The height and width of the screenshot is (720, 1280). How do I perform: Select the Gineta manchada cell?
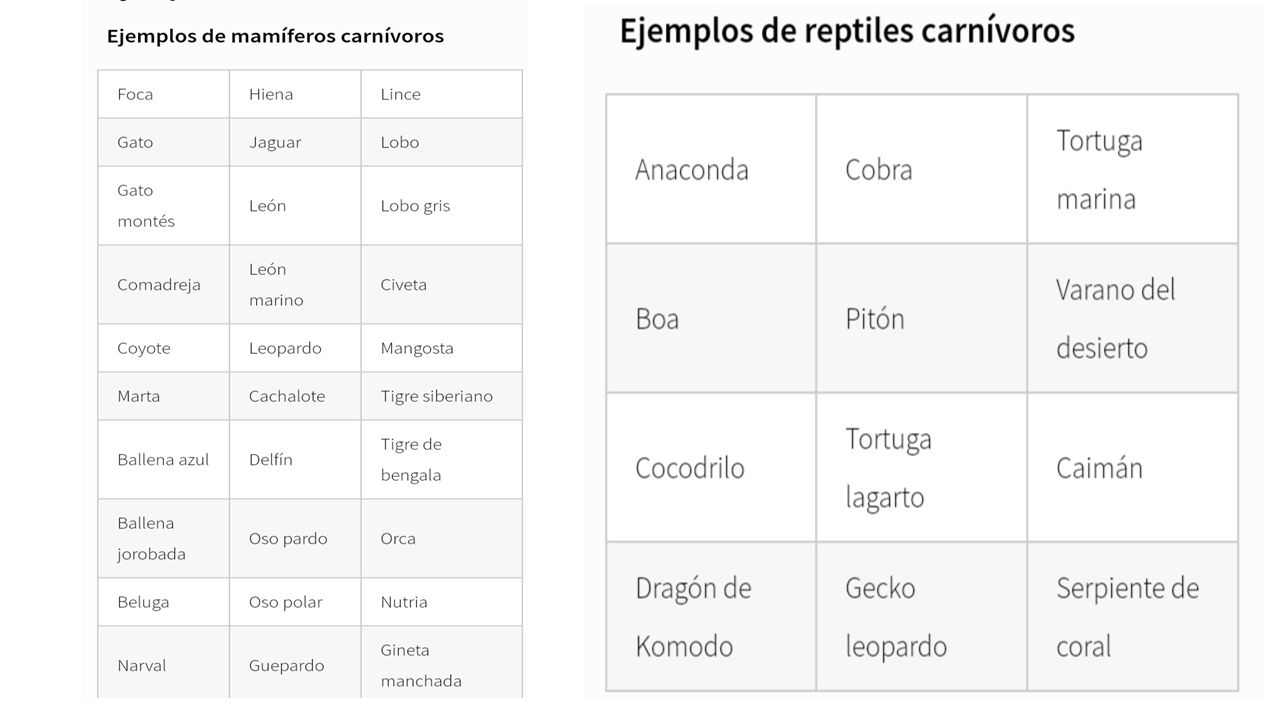click(x=441, y=662)
